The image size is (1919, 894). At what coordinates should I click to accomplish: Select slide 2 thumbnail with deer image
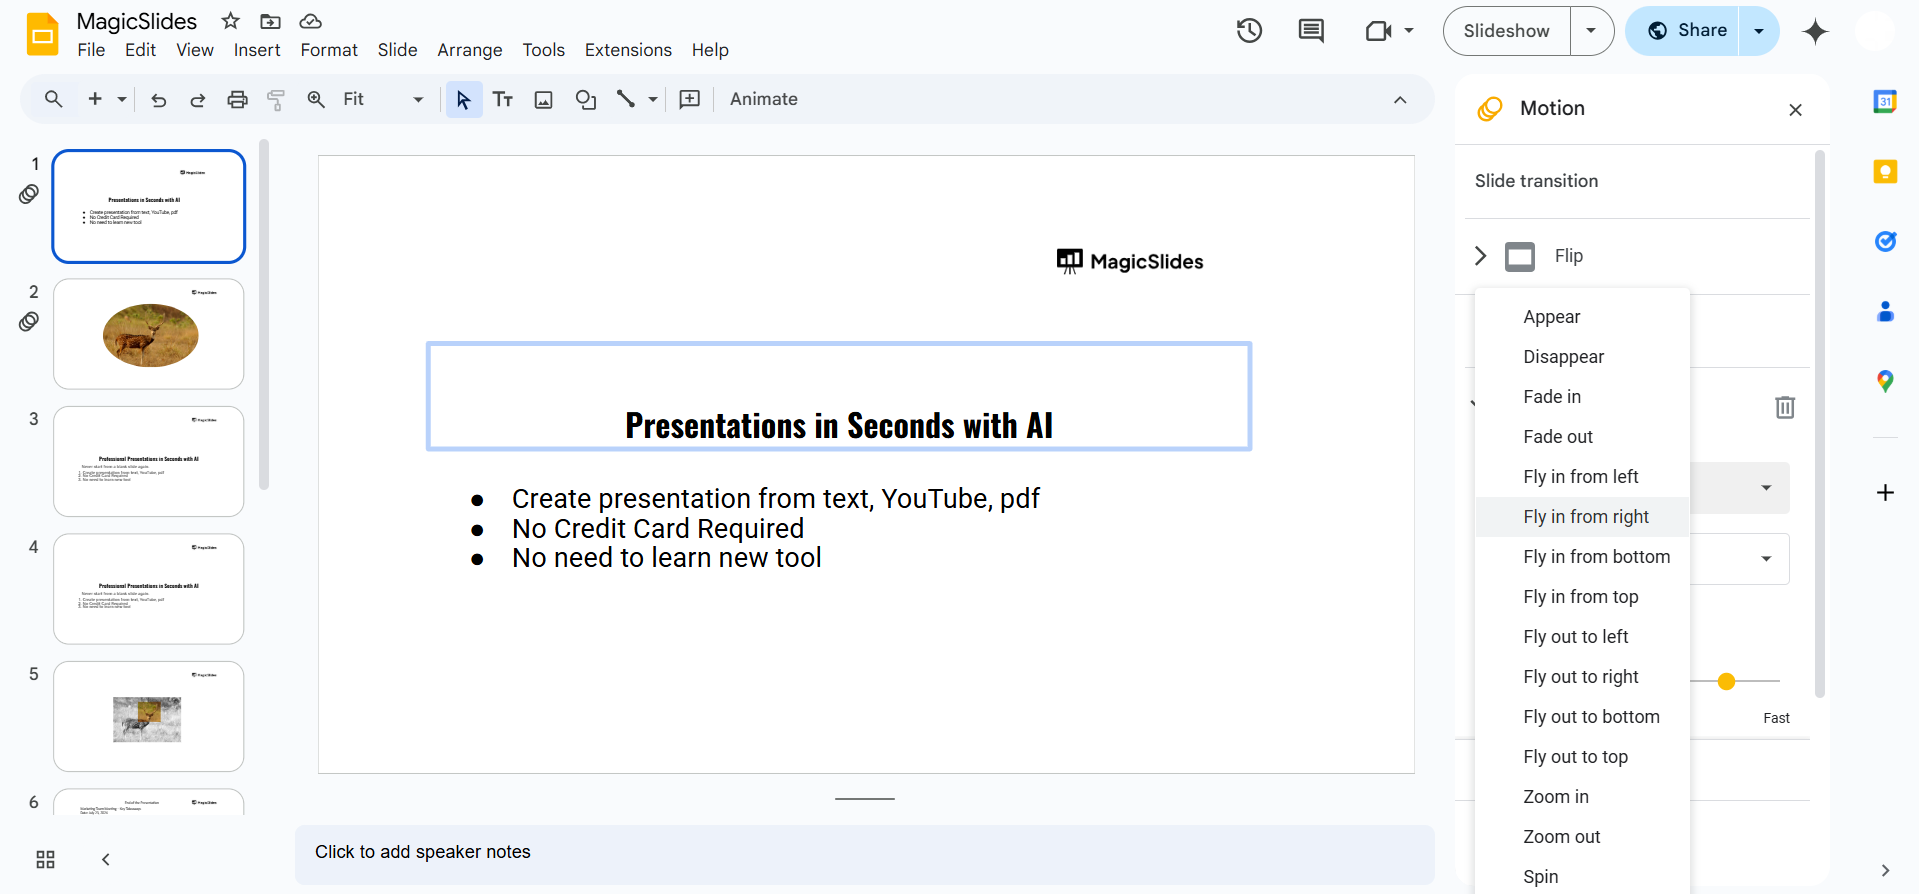149,334
